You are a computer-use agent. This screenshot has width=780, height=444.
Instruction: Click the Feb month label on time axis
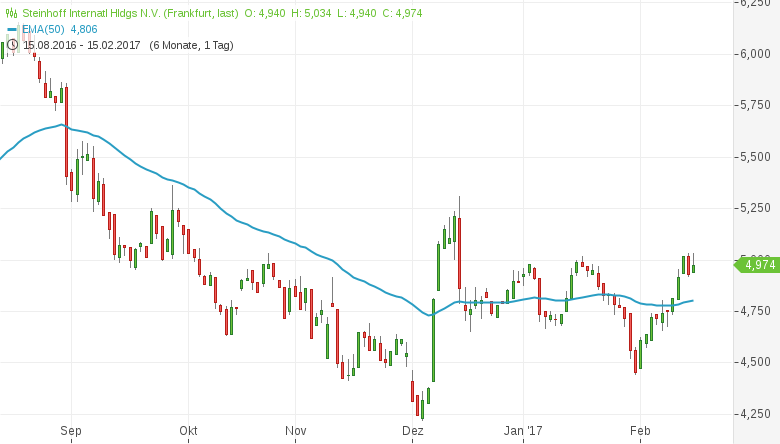640,431
